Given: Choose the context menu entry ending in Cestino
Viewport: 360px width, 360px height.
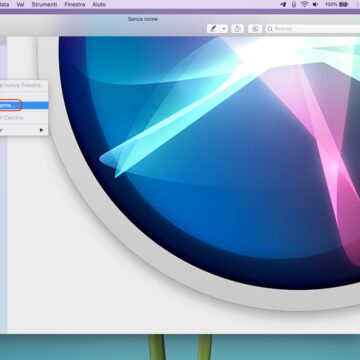Looking at the screenshot, I should 24,118.
